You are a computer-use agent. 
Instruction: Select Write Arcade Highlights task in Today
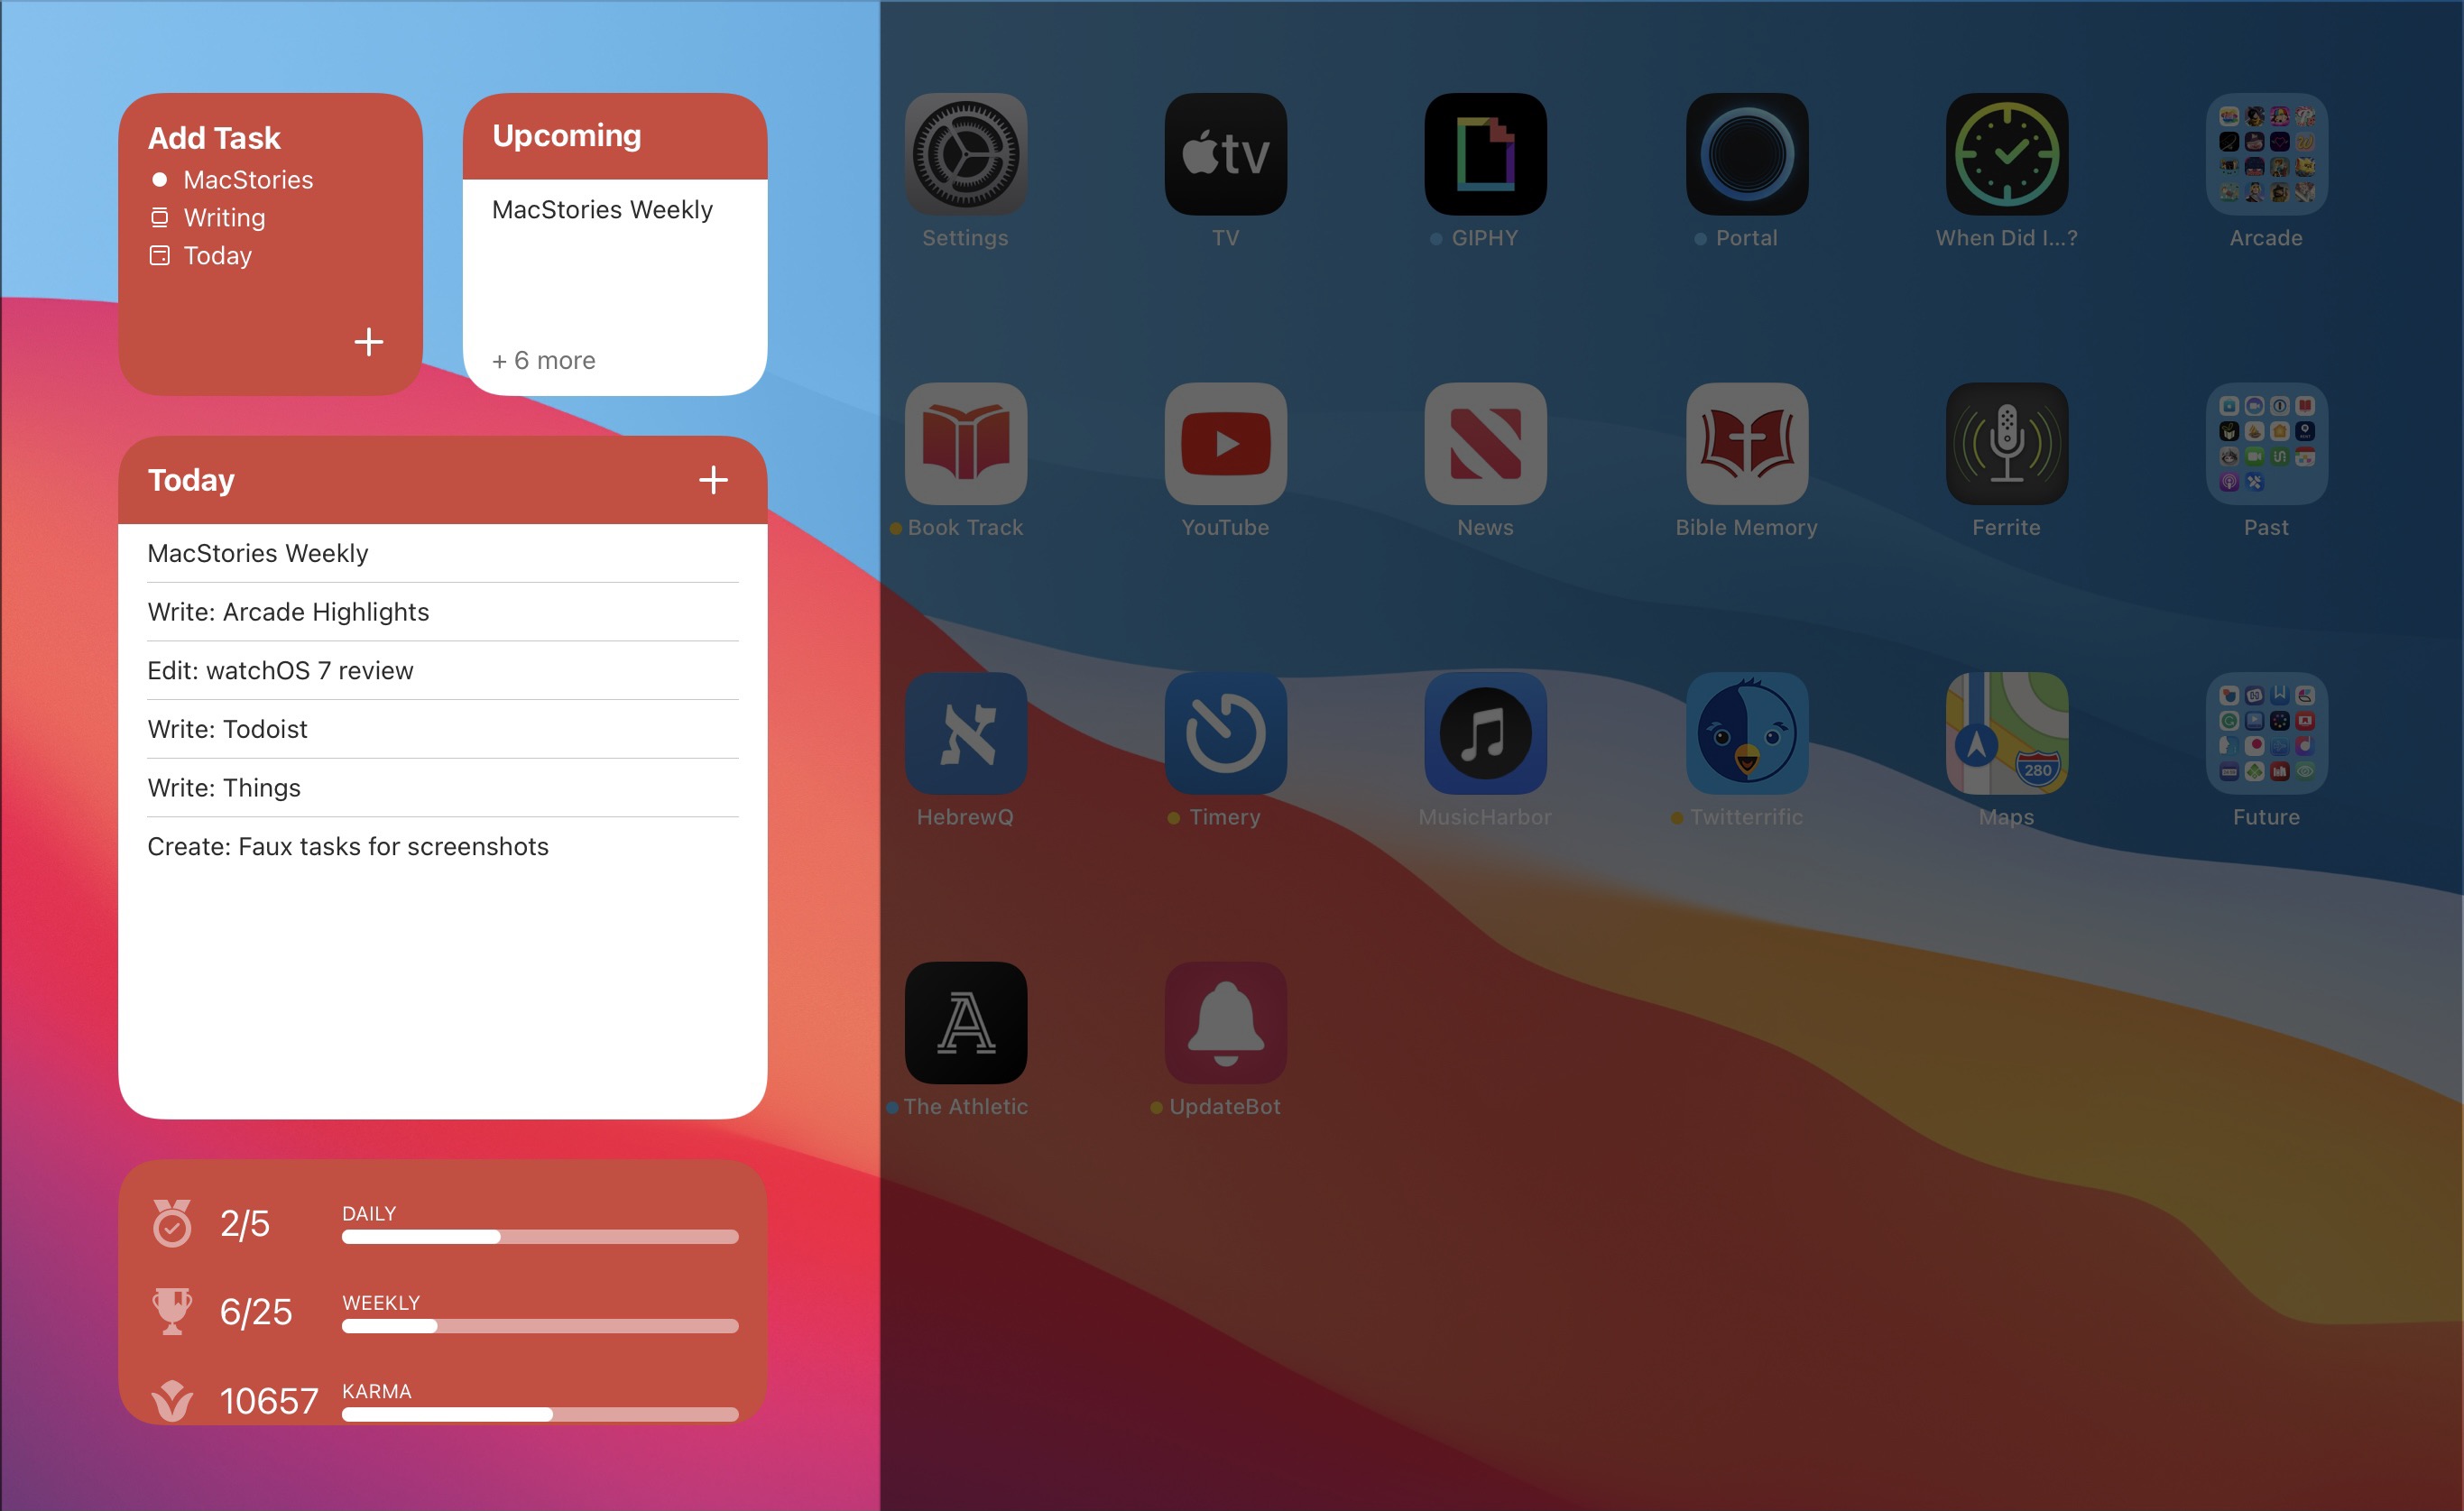tap(289, 611)
